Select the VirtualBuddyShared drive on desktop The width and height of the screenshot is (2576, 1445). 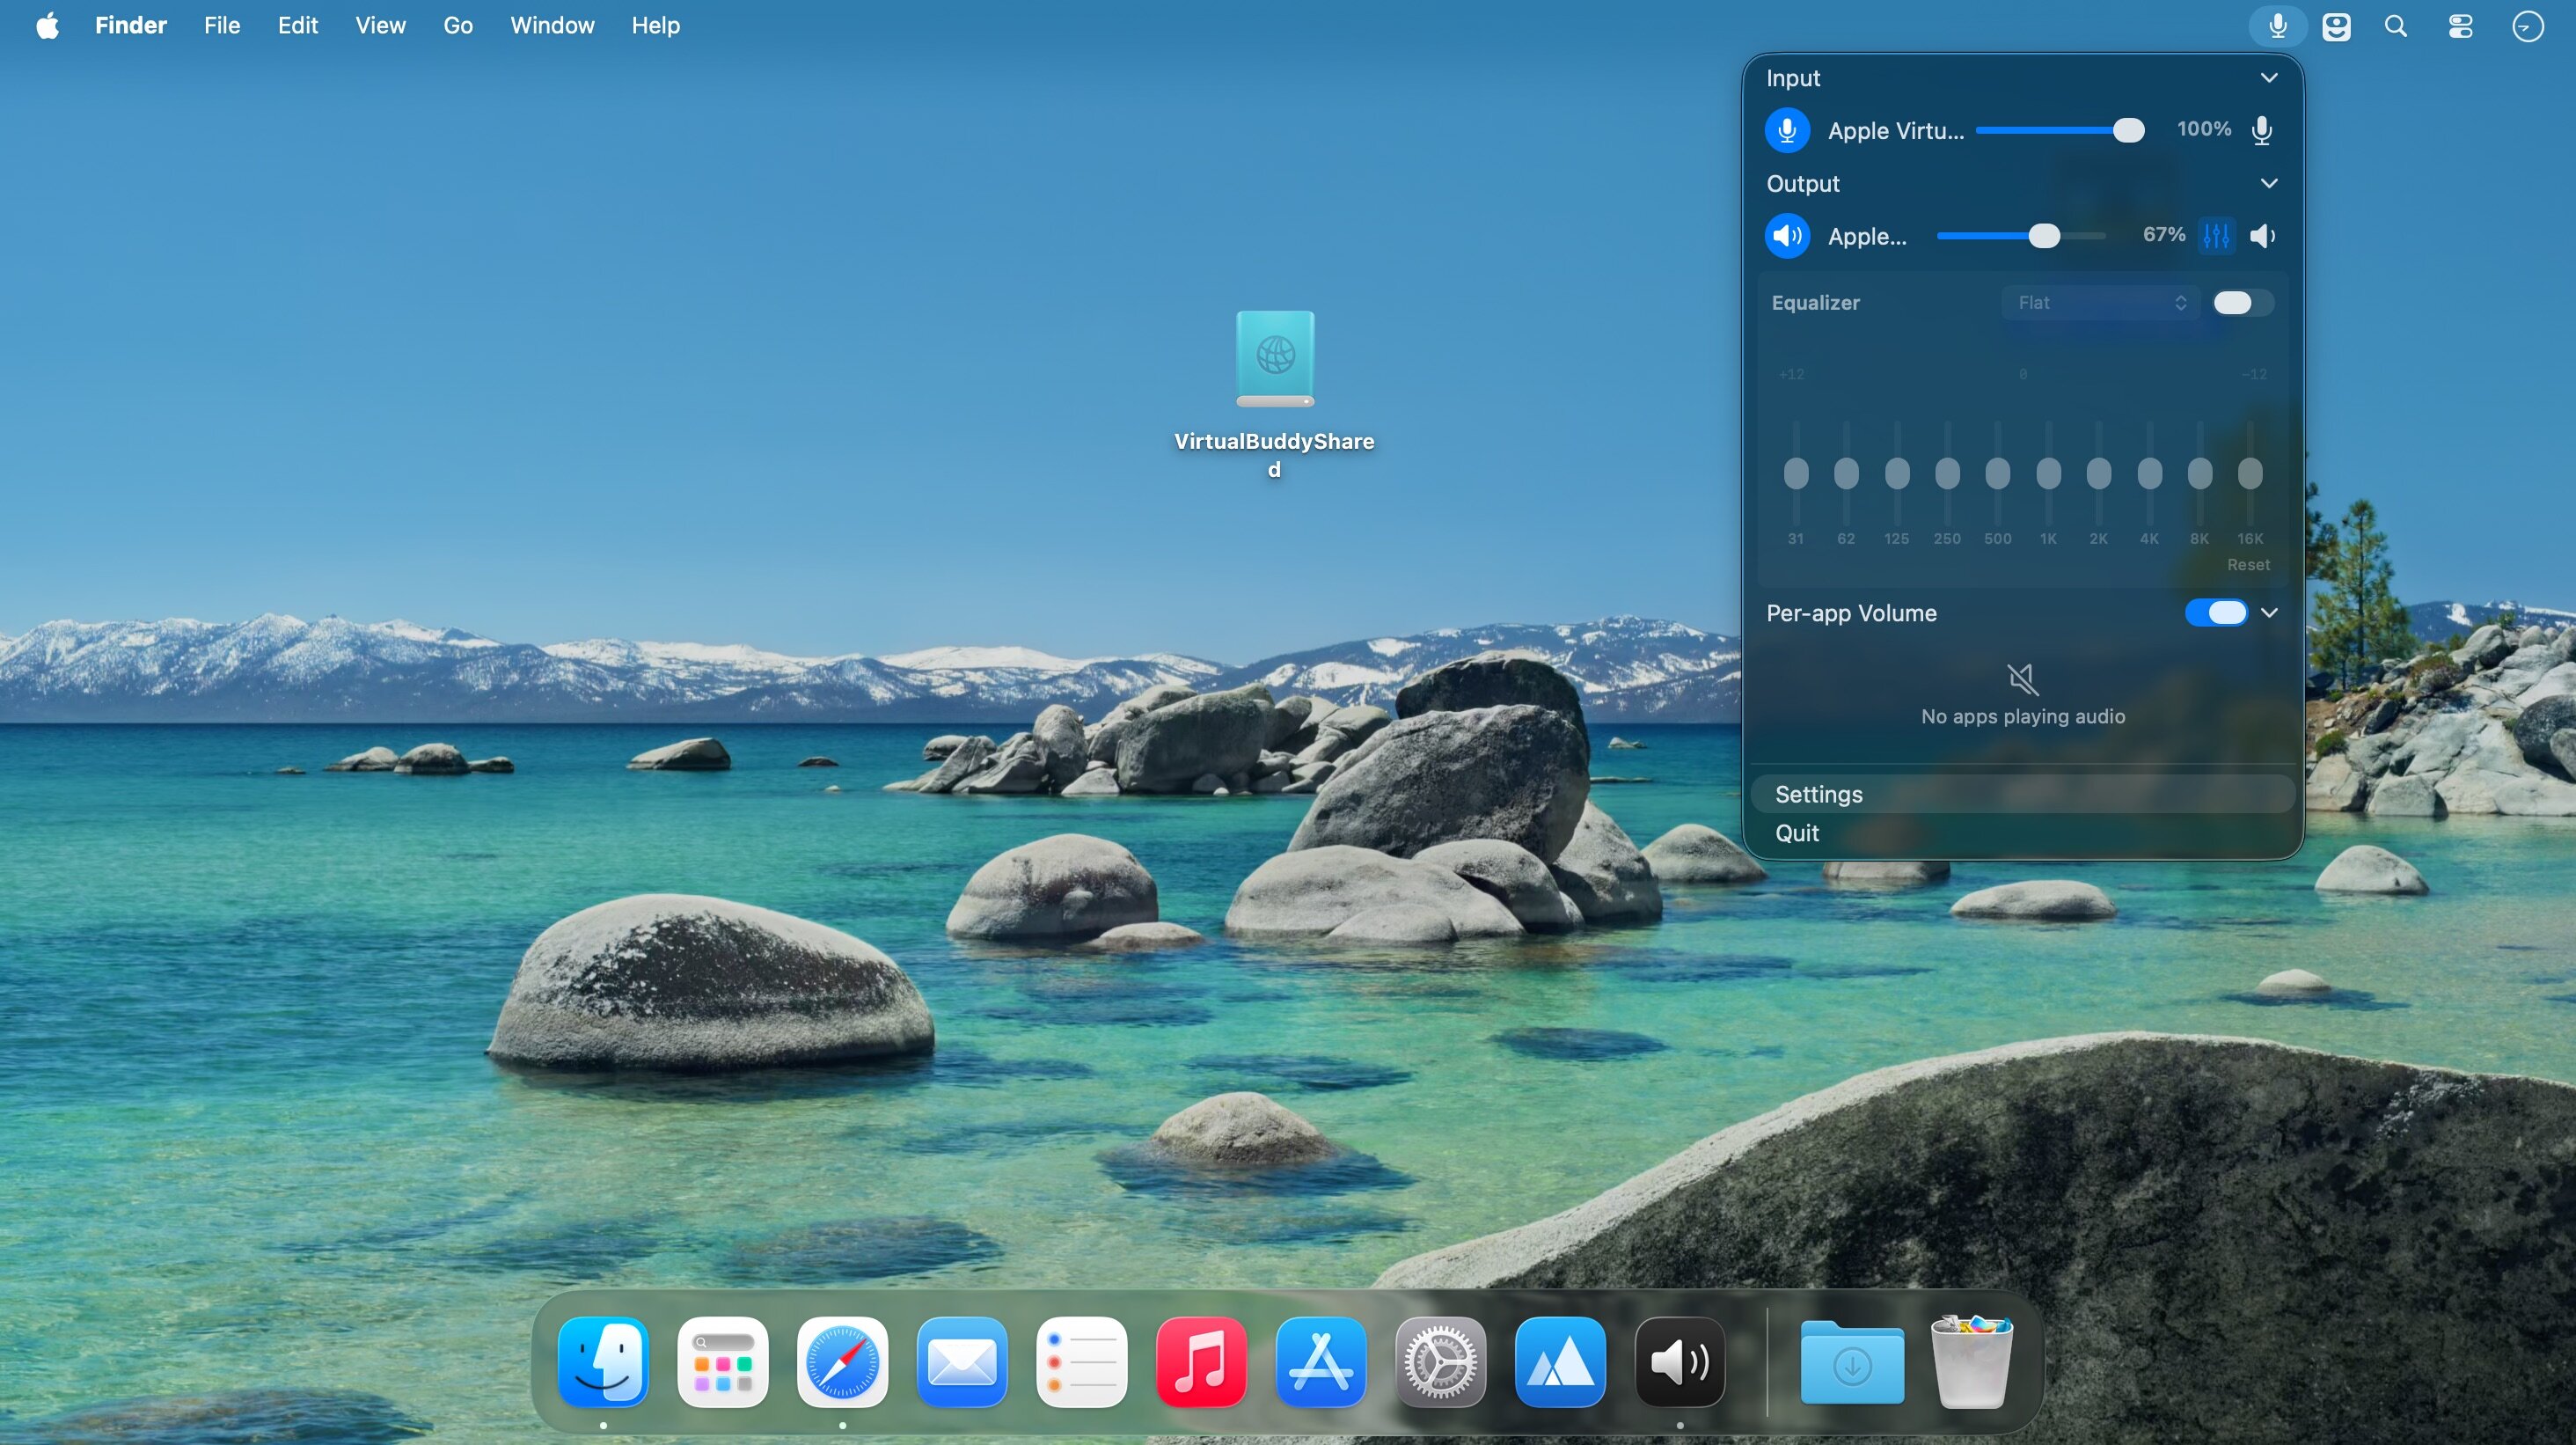click(x=1274, y=394)
